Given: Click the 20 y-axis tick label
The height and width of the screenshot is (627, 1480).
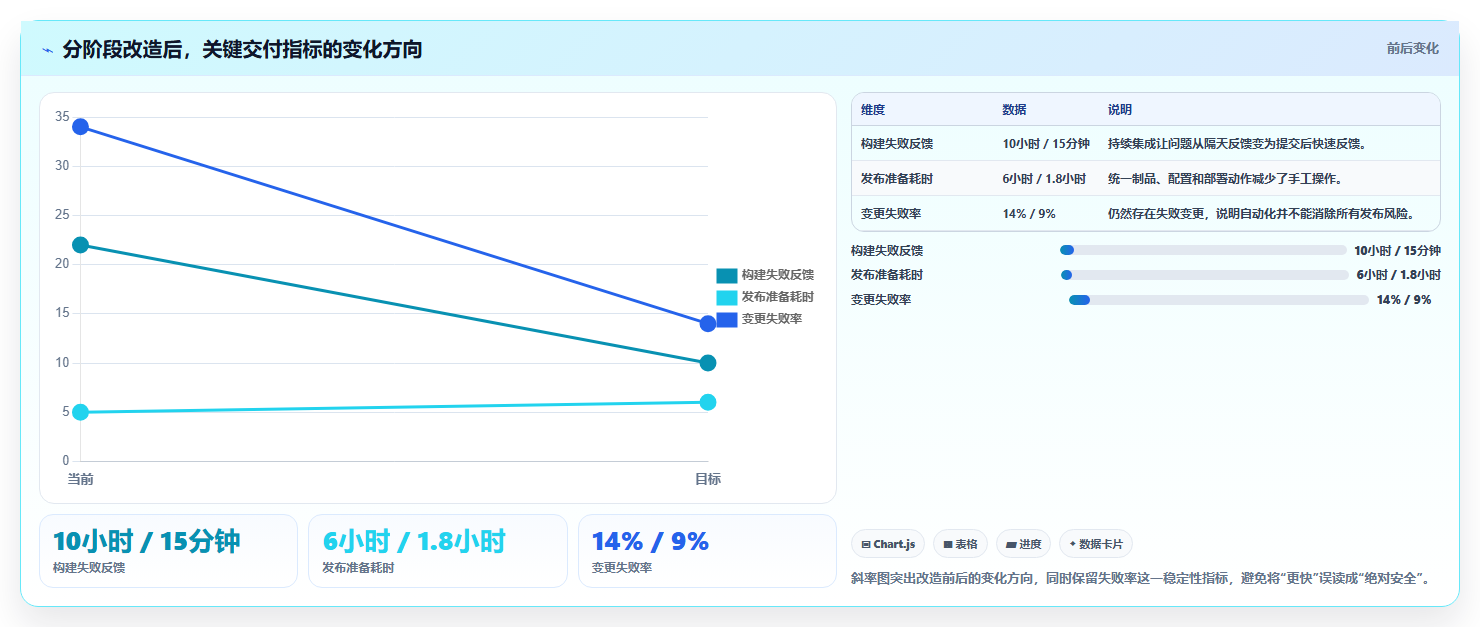Looking at the screenshot, I should (x=62, y=264).
